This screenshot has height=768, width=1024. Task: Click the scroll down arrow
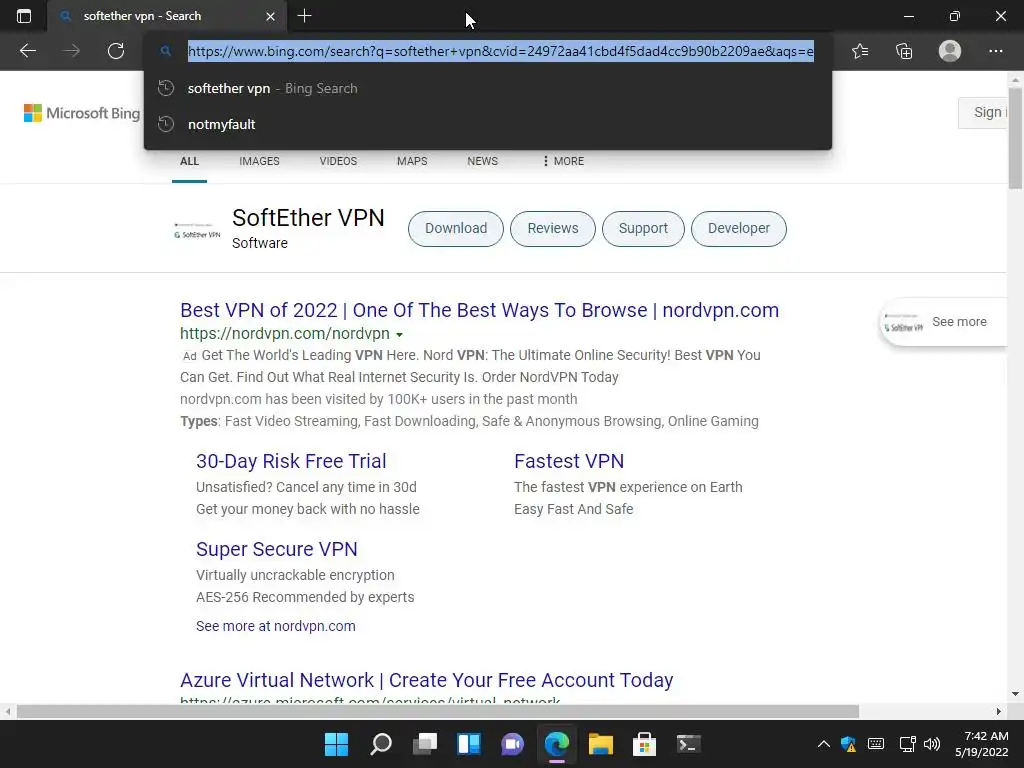(x=1016, y=694)
